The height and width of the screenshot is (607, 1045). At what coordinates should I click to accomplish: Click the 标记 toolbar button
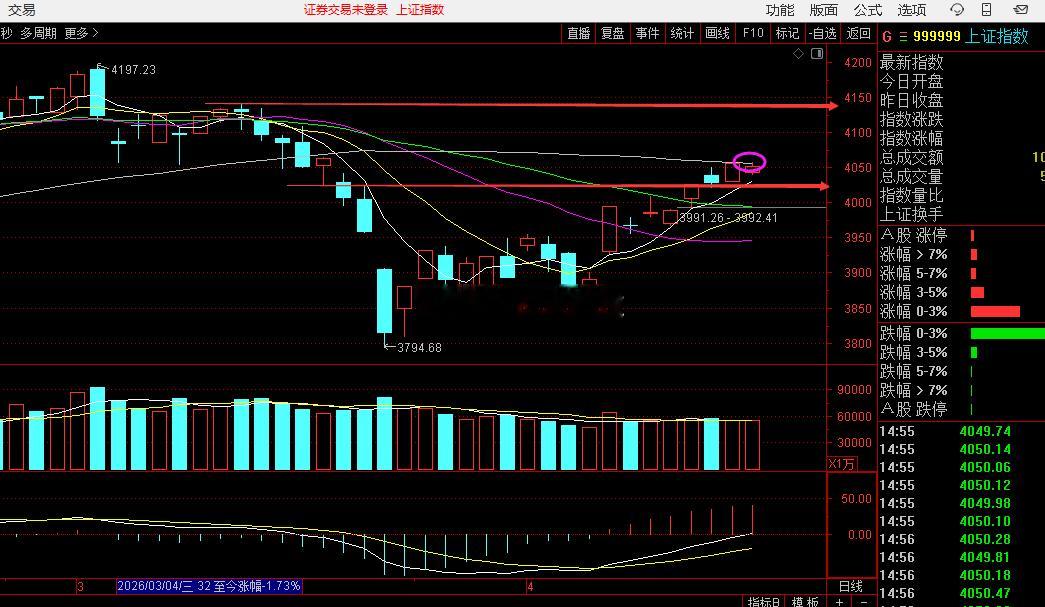click(787, 33)
